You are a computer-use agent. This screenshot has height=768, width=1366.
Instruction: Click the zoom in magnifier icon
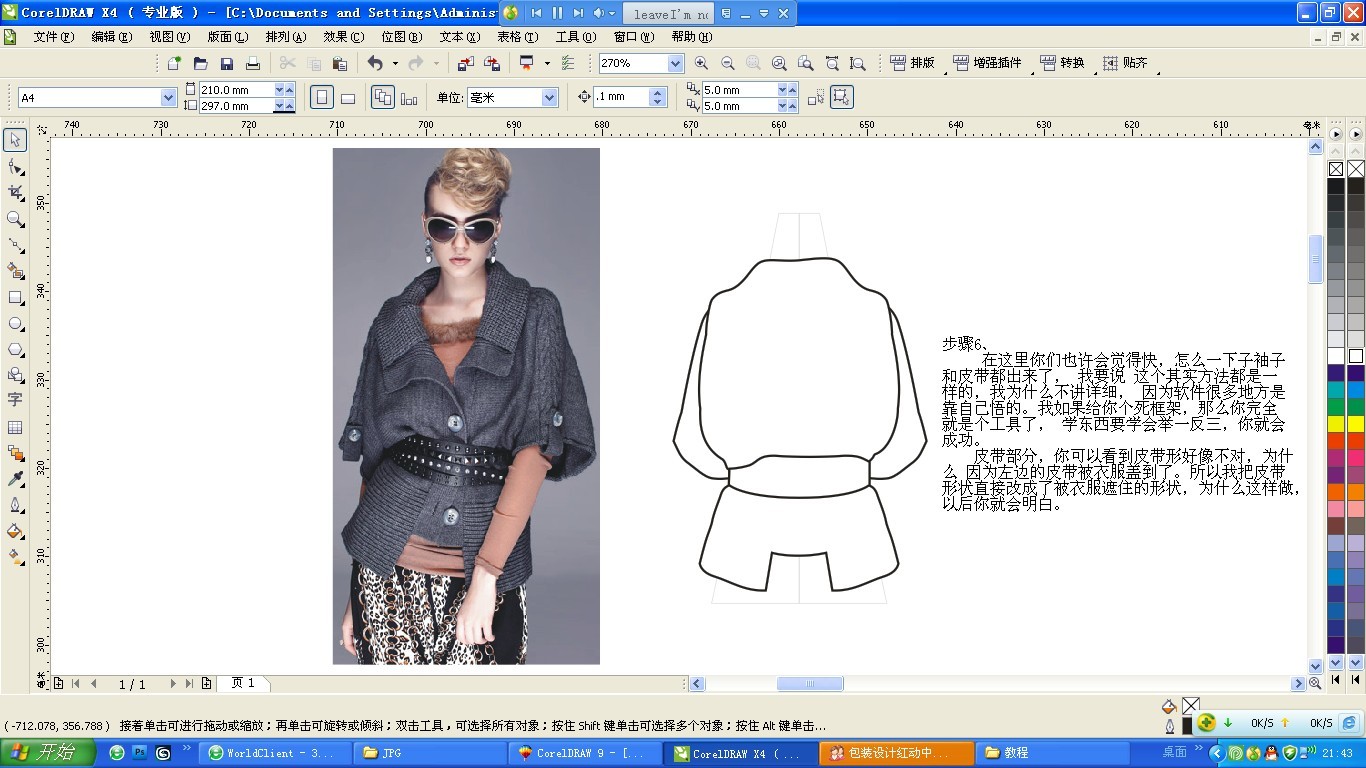pyautogui.click(x=701, y=63)
